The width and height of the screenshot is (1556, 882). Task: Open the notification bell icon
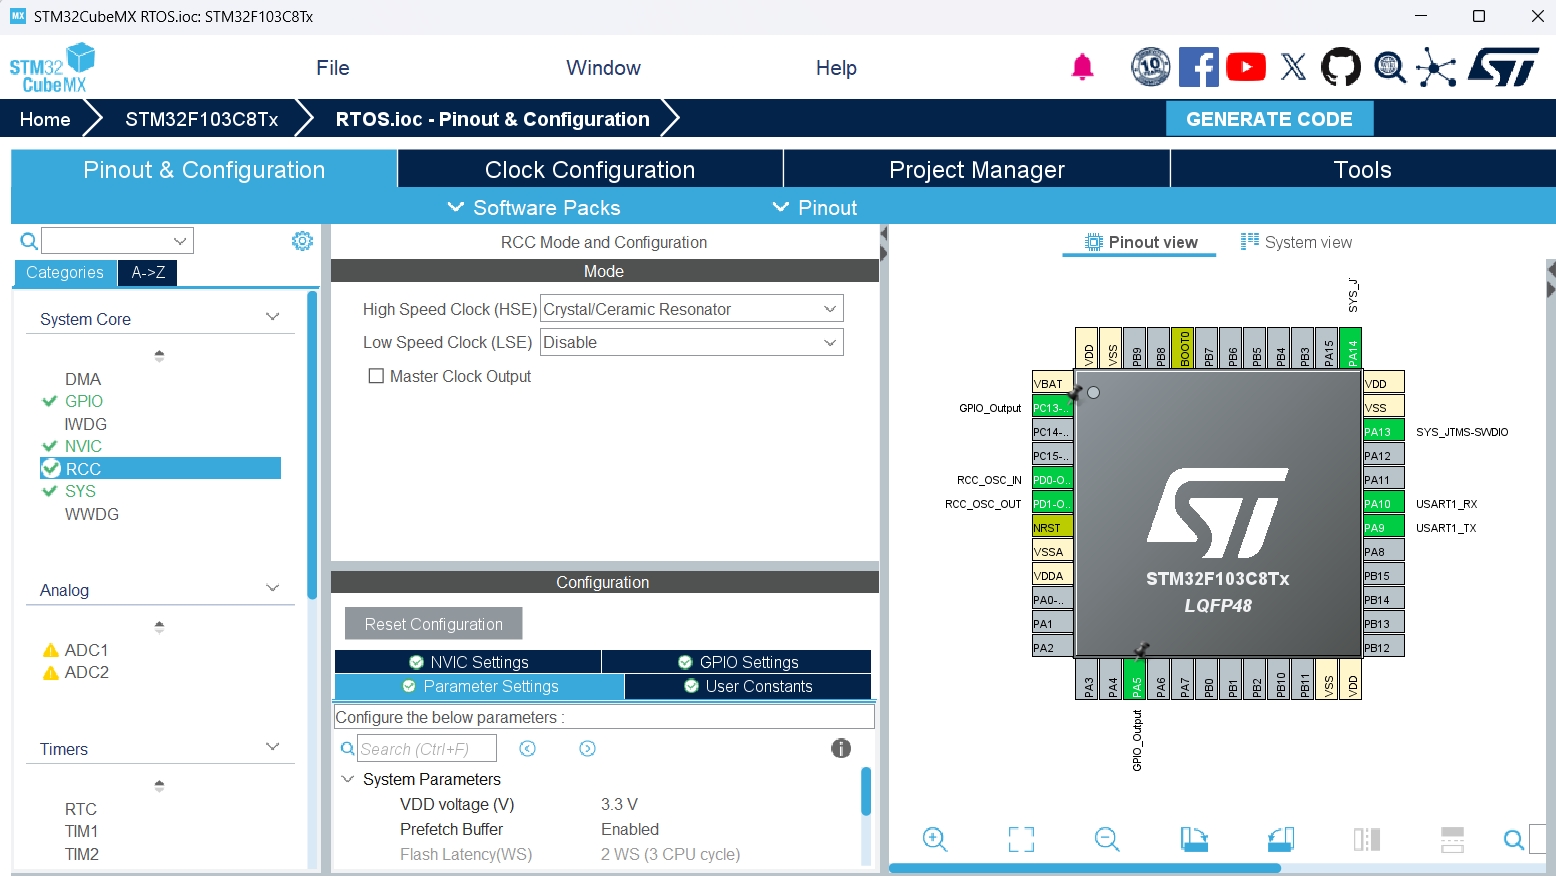[1082, 67]
